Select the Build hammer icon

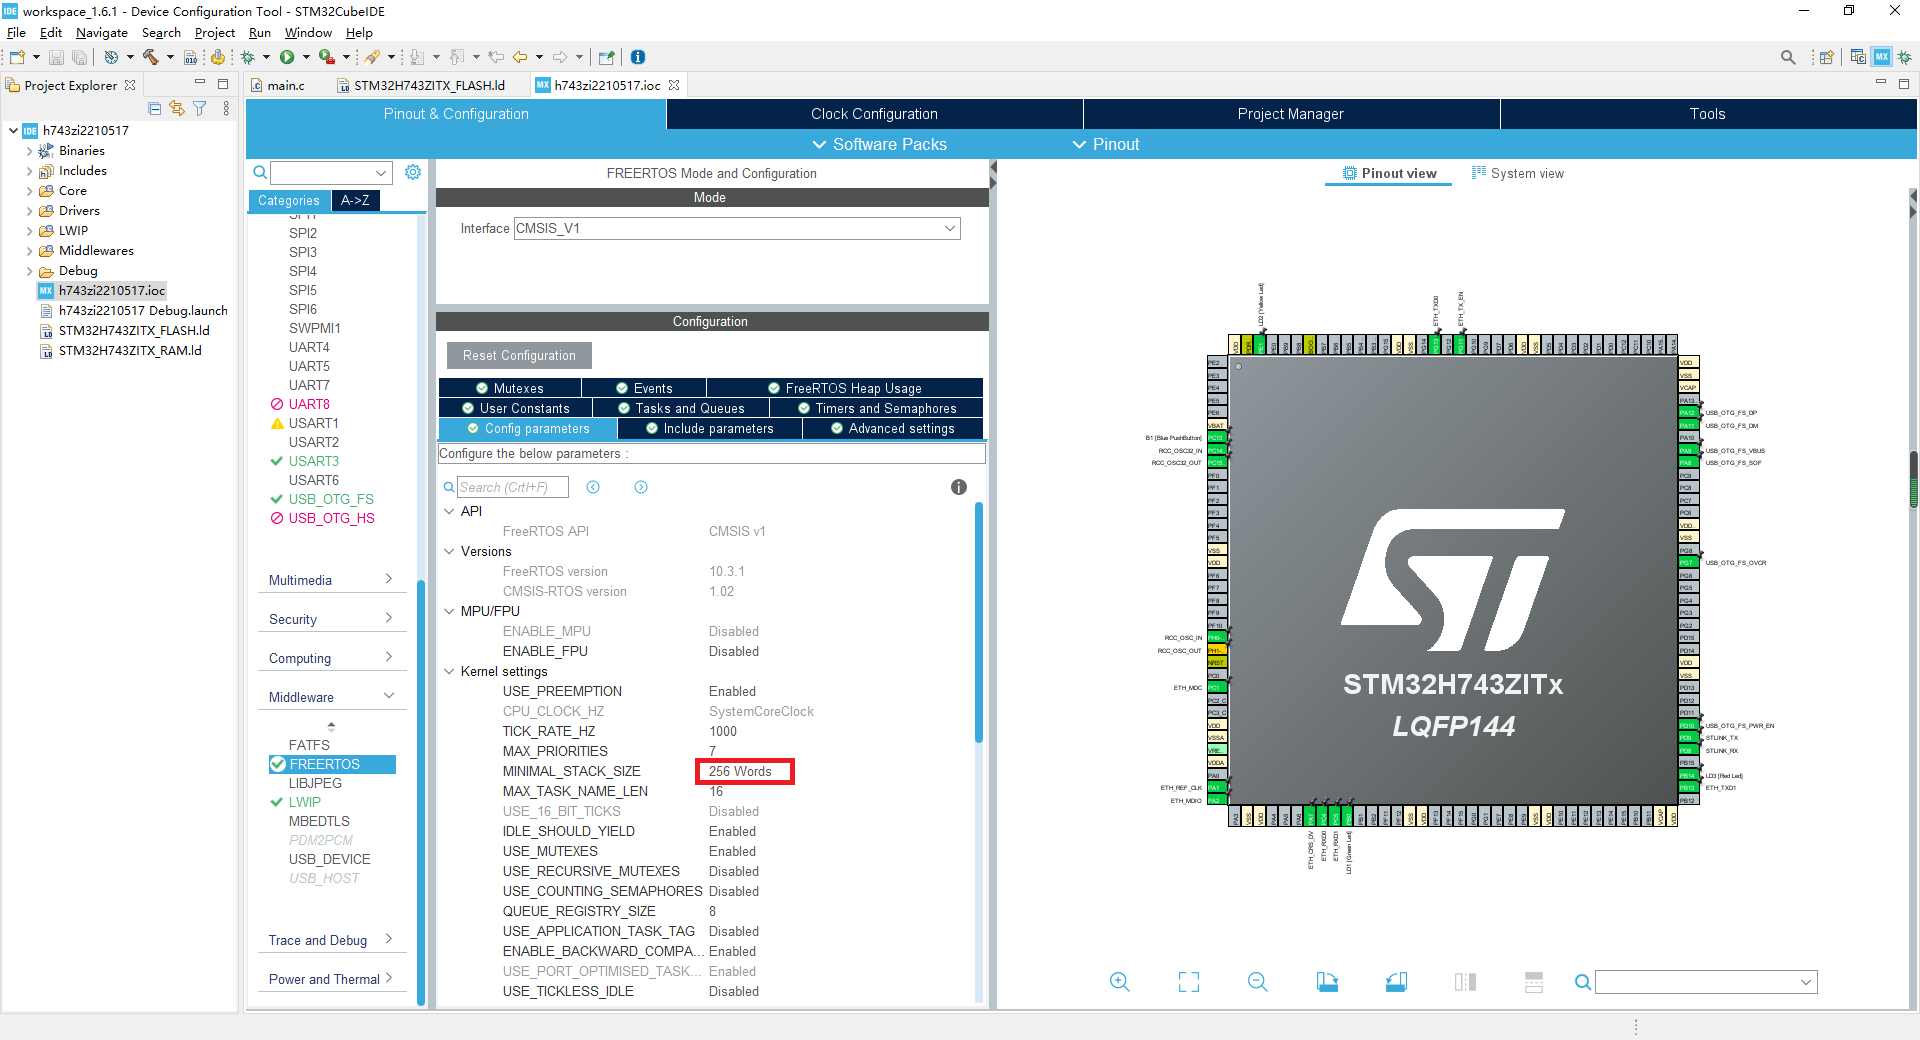click(152, 57)
